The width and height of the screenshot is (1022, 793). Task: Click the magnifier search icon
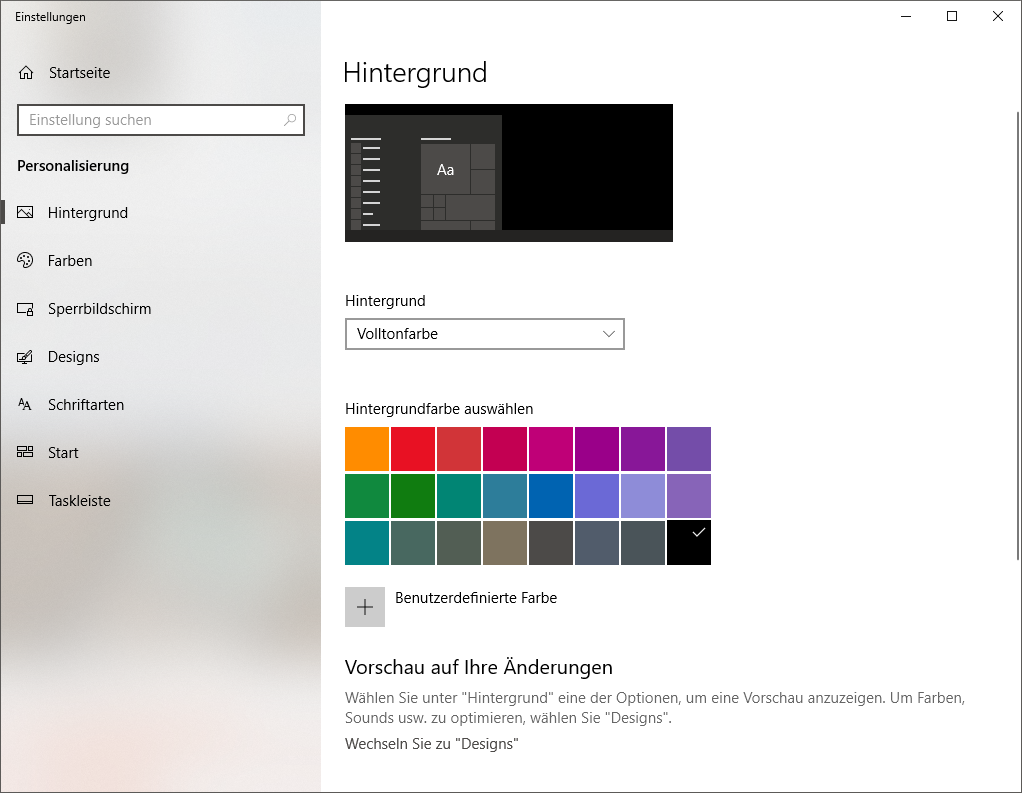coord(290,119)
